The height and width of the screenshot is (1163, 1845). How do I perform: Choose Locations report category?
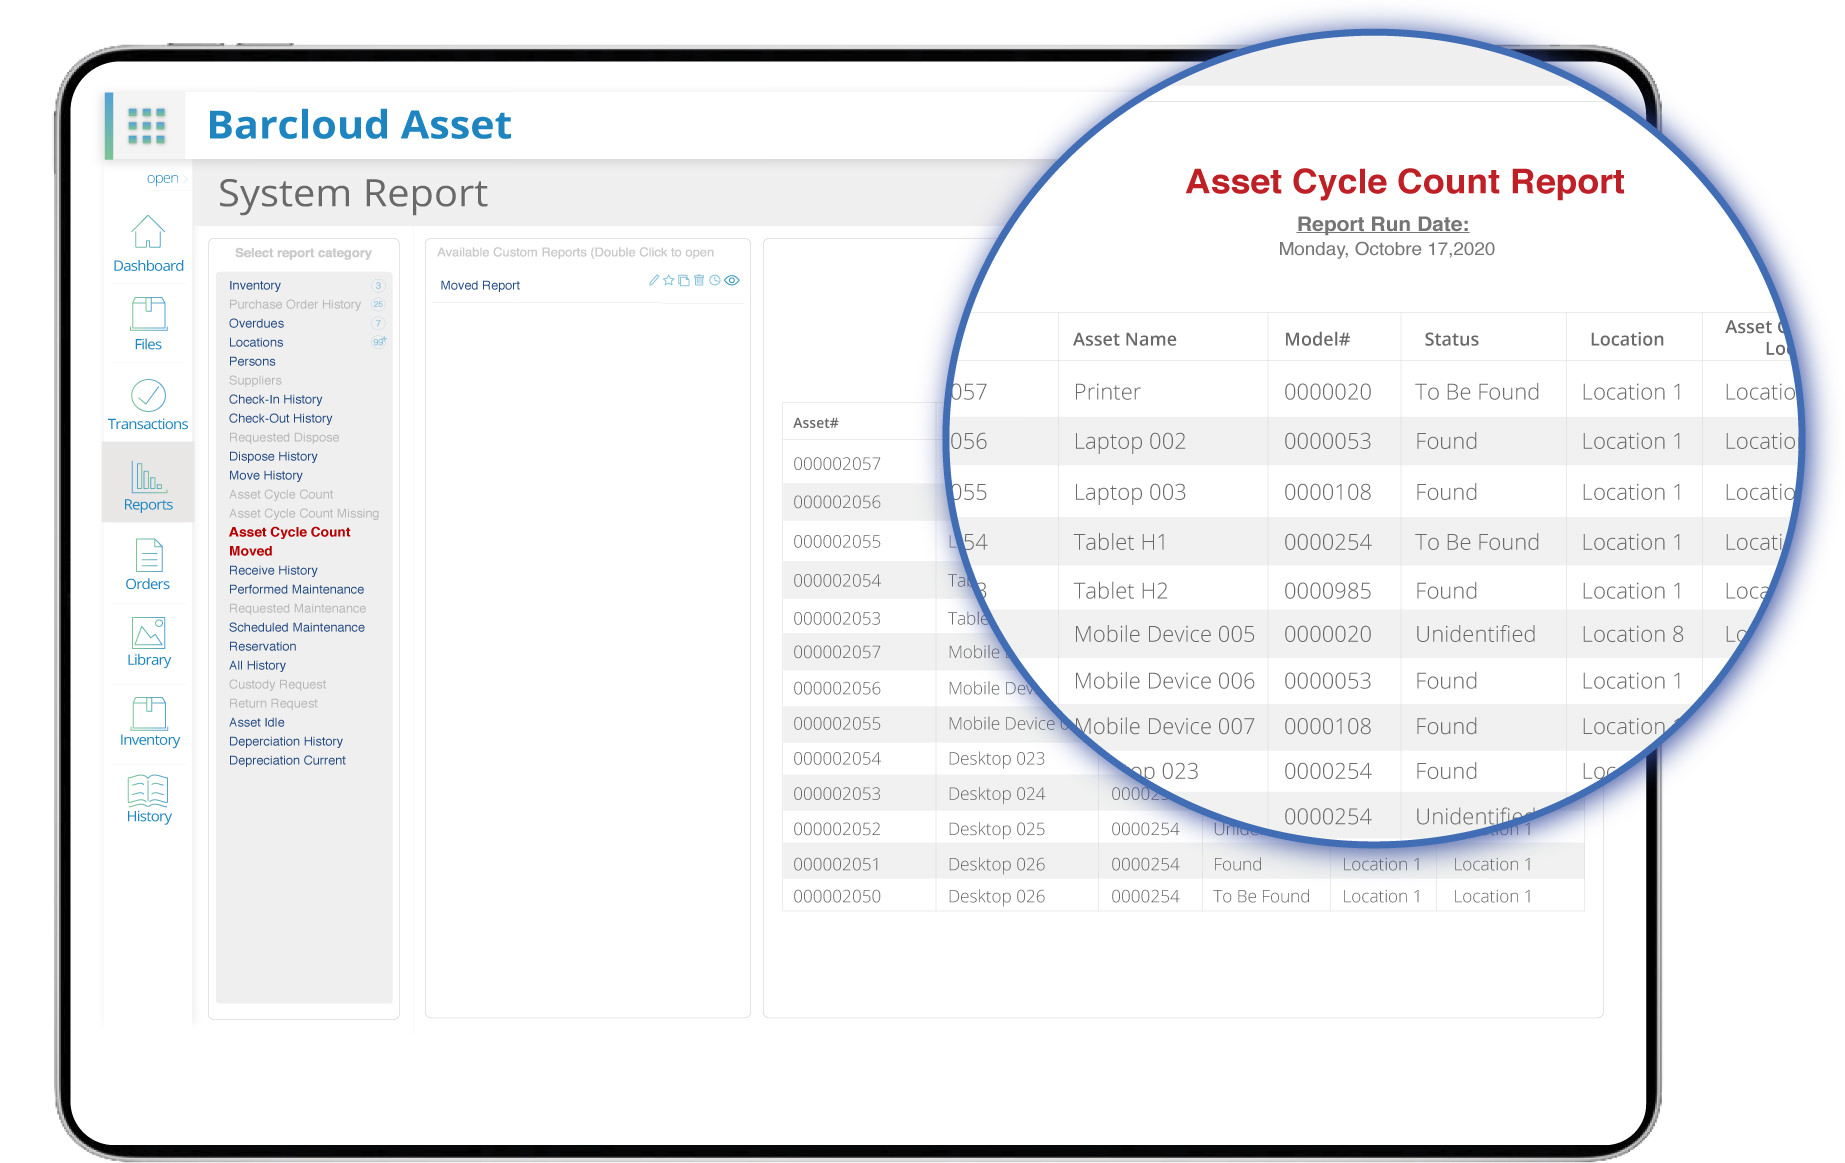[256, 343]
